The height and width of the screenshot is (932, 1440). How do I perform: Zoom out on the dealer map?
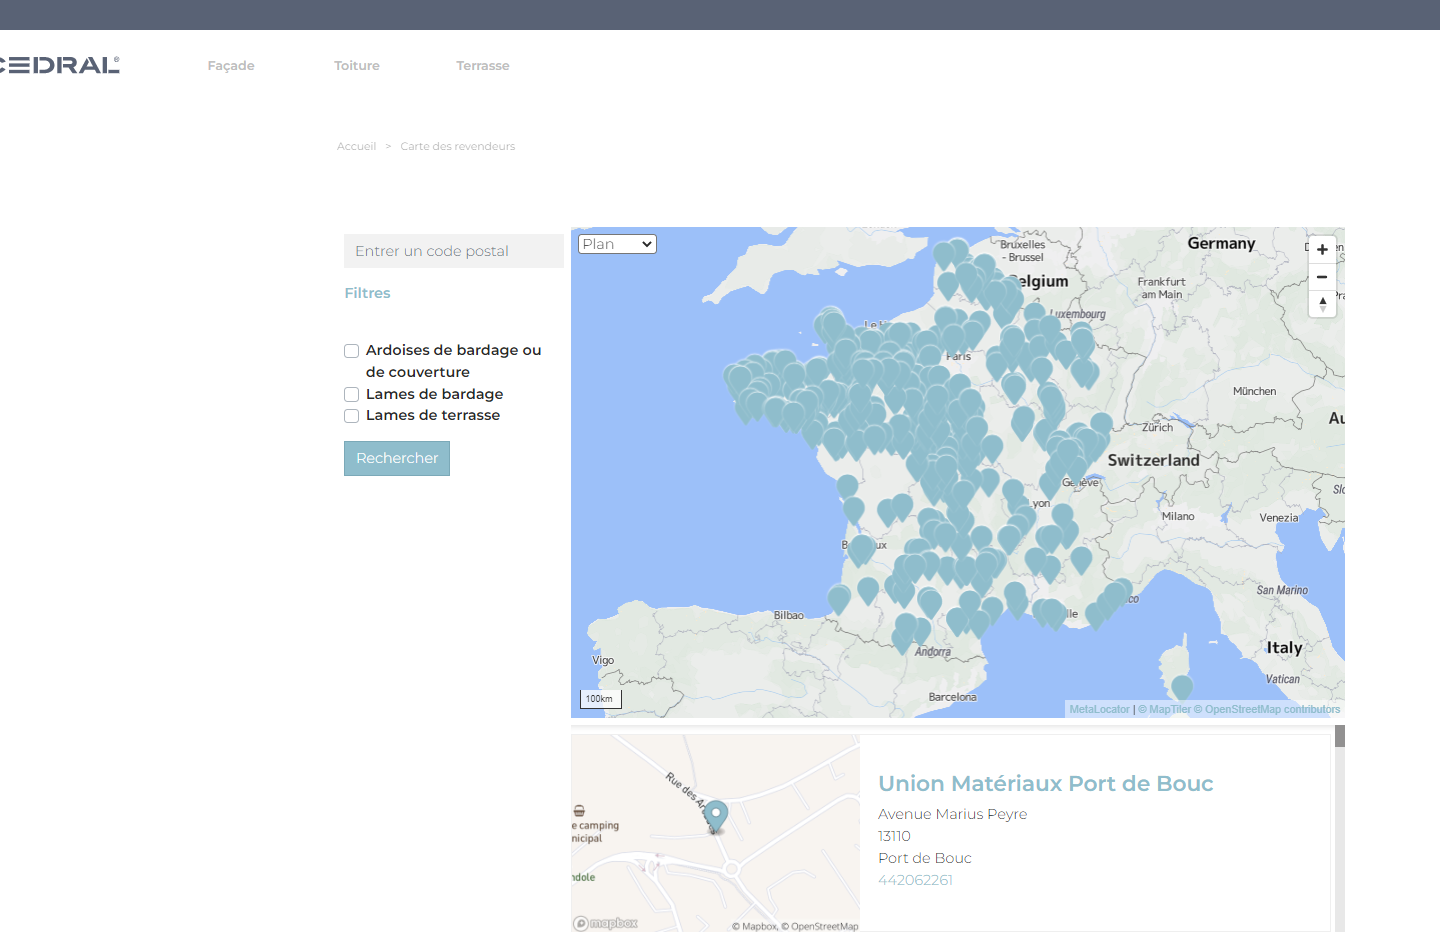[1322, 277]
